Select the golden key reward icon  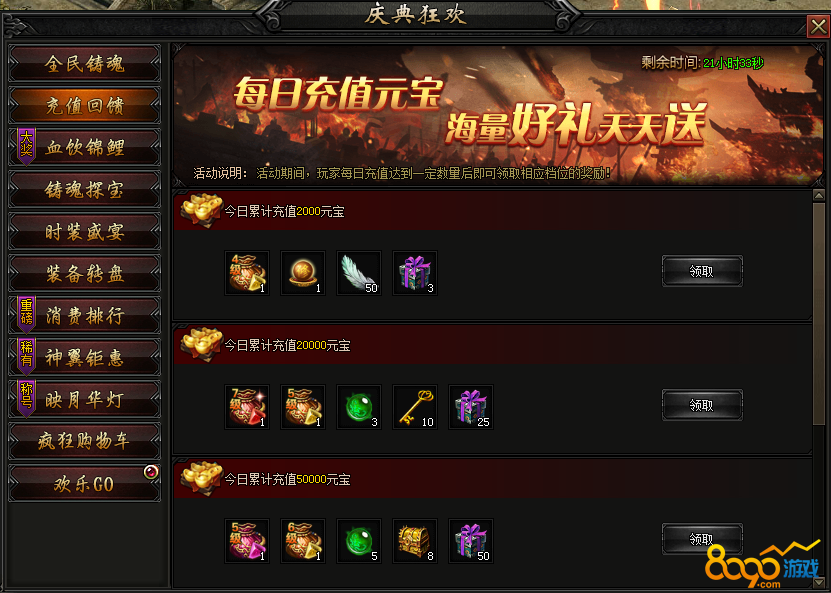click(x=415, y=407)
